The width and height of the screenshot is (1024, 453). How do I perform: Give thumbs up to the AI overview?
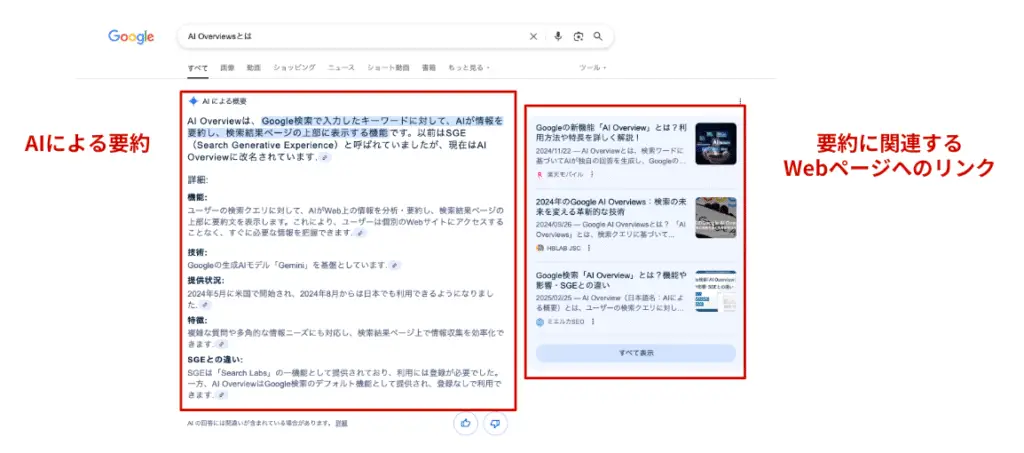[x=466, y=424]
